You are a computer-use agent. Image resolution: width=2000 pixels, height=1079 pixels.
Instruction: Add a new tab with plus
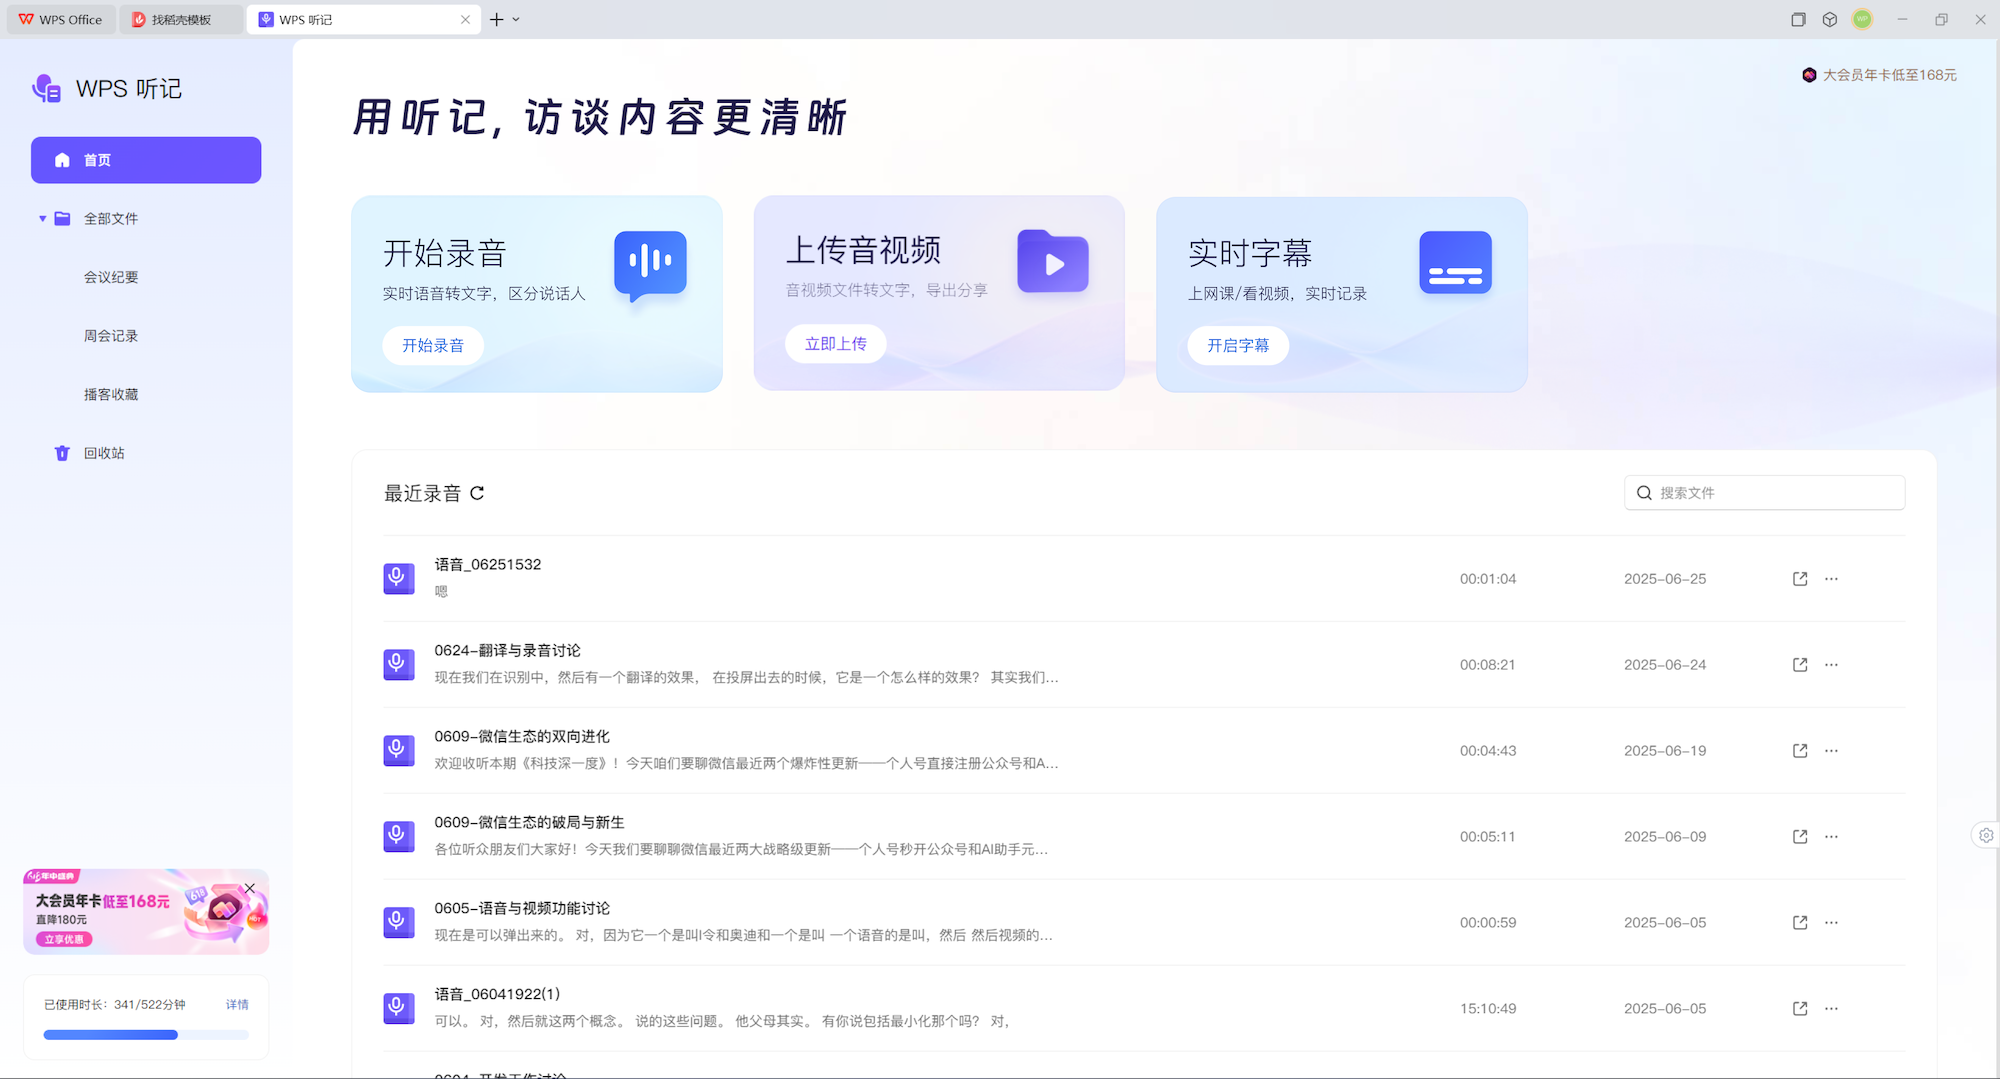pyautogui.click(x=496, y=19)
